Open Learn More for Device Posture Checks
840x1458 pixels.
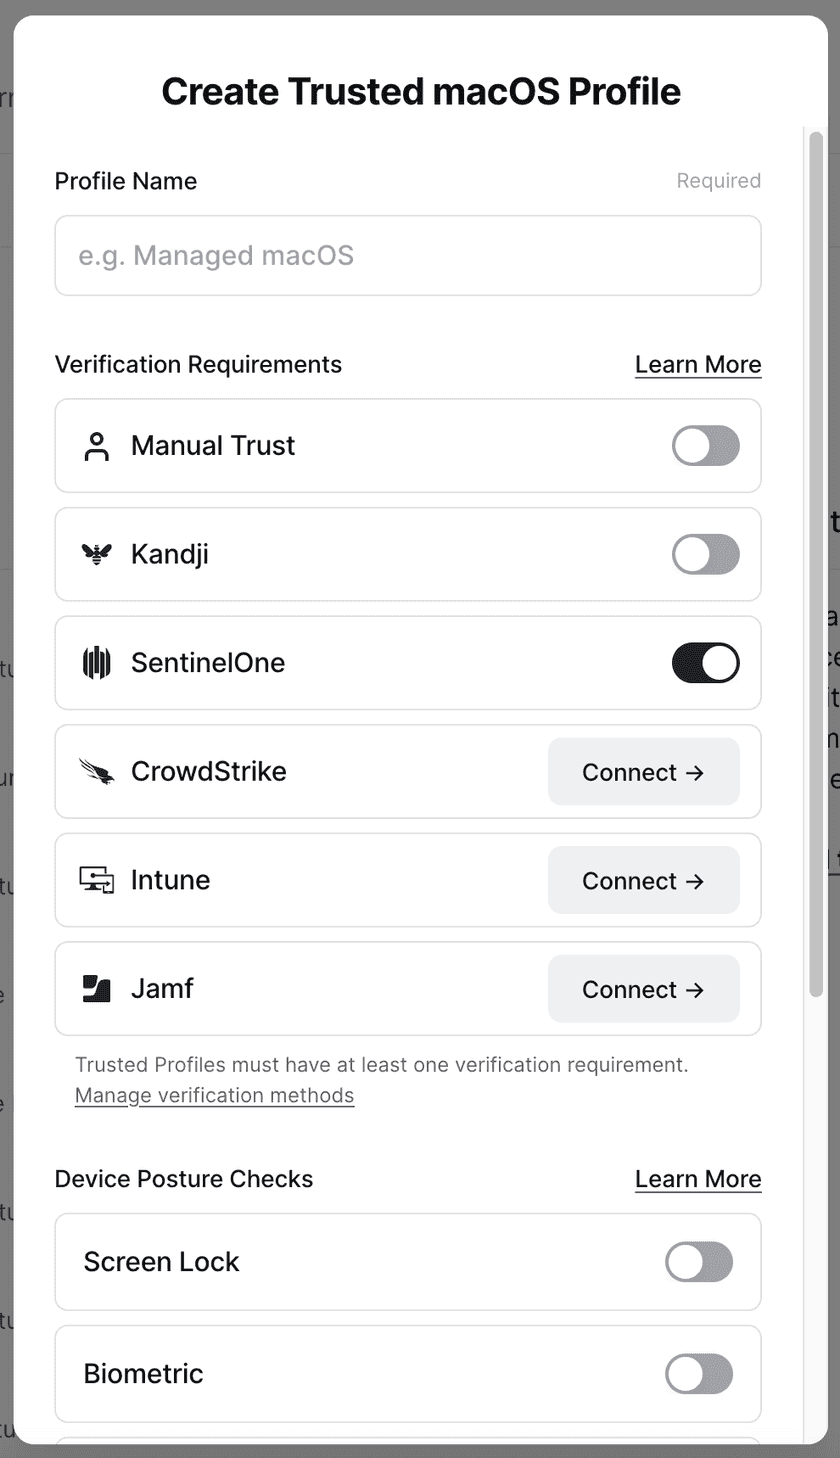pyautogui.click(x=697, y=1179)
